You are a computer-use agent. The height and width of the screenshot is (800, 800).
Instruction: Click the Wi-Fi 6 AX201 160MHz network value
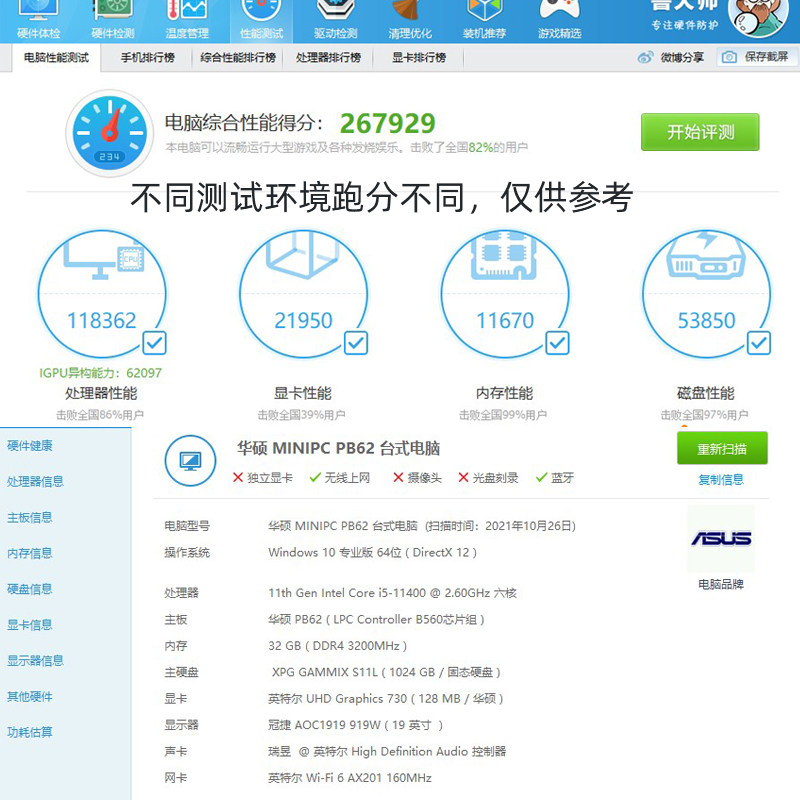(350, 778)
